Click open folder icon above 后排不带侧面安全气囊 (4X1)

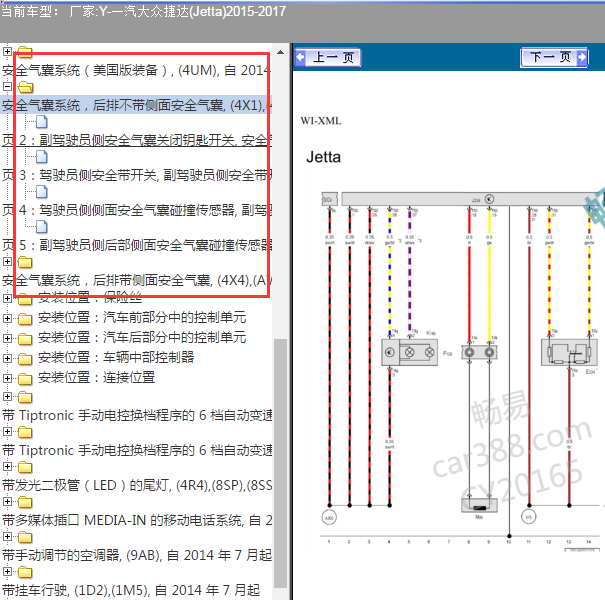25,87
